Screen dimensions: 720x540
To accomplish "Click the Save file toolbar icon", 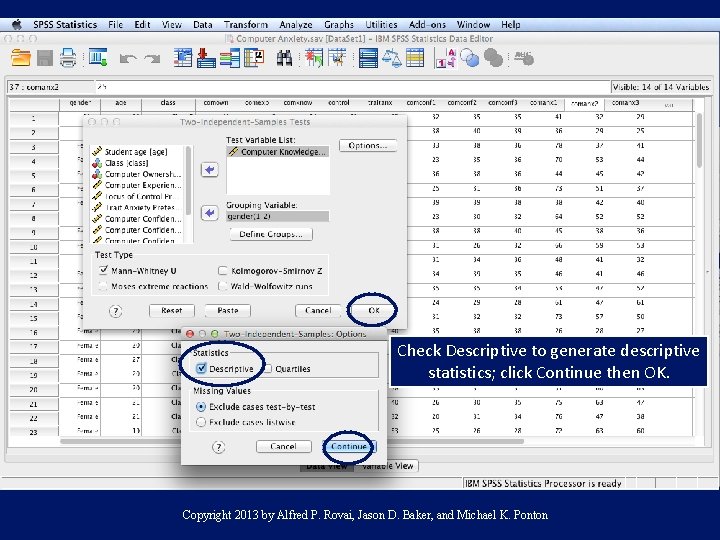I will 45,58.
